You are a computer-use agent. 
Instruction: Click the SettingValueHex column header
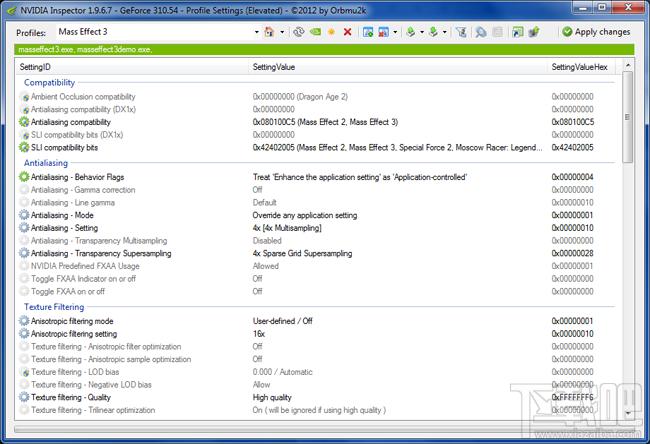coord(581,67)
